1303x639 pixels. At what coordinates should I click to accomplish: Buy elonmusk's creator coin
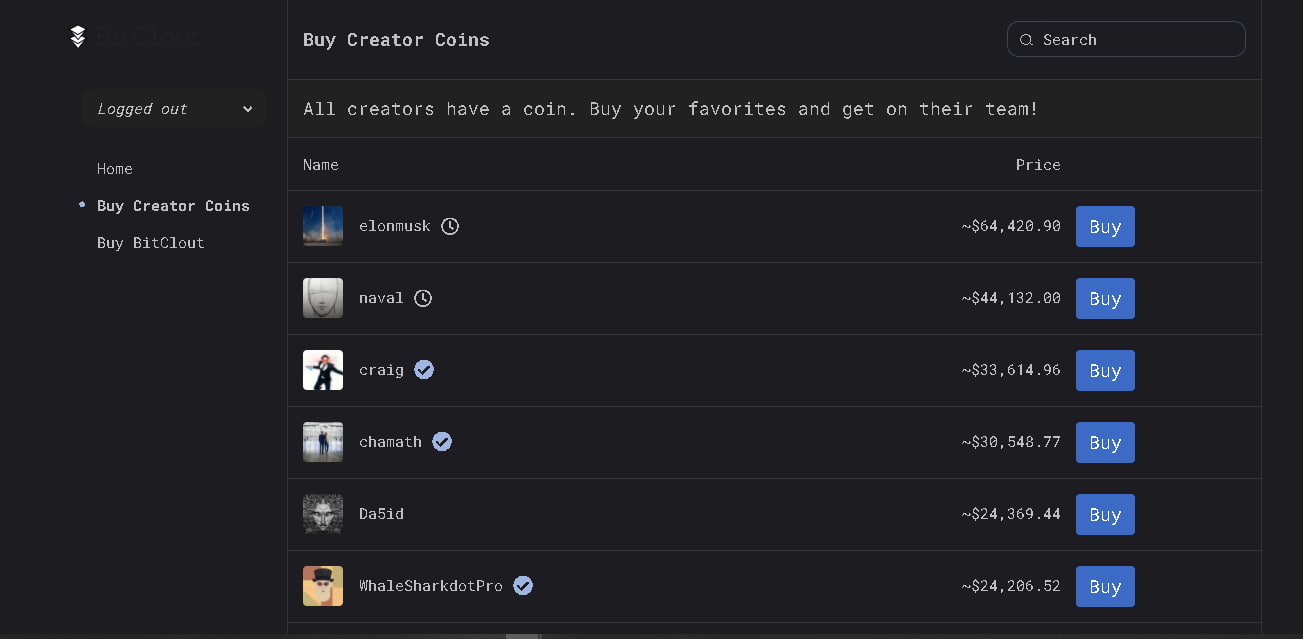pyautogui.click(x=1104, y=226)
